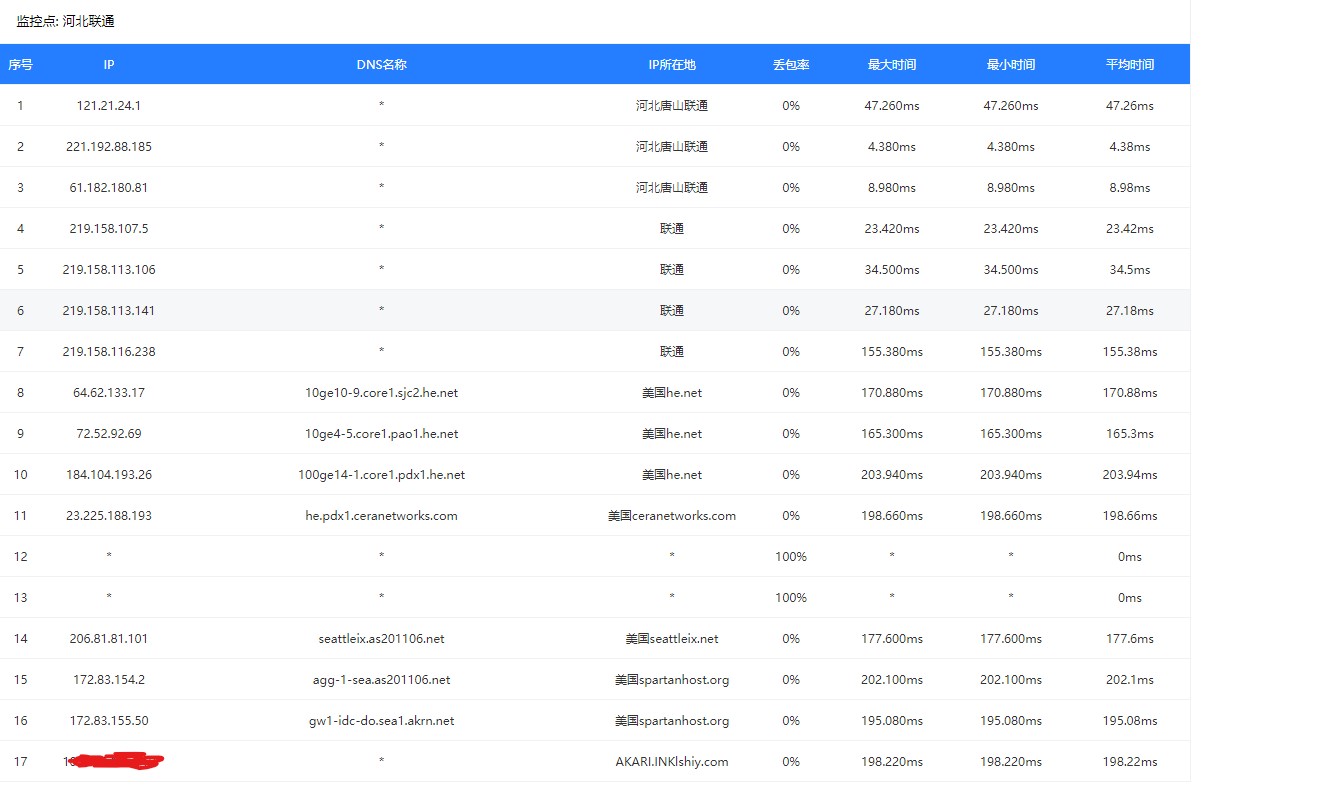Select IP address 221.192.88.185

pos(109,146)
